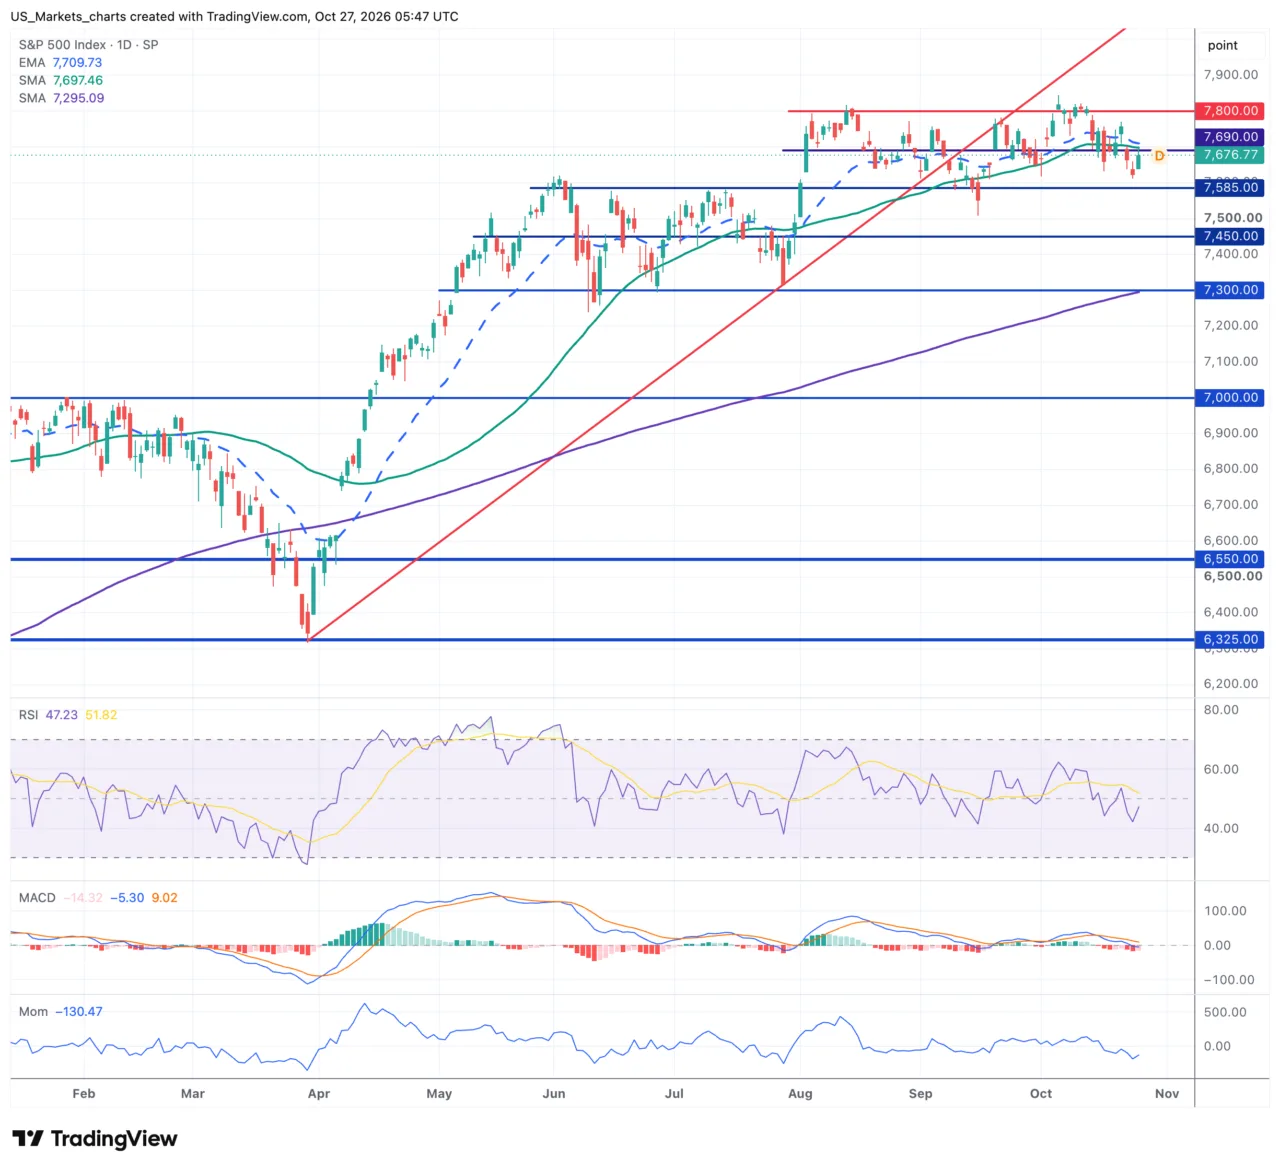The height and width of the screenshot is (1170, 1280).
Task: Select the 6,325.00 horizontal level label
Action: coord(1231,640)
